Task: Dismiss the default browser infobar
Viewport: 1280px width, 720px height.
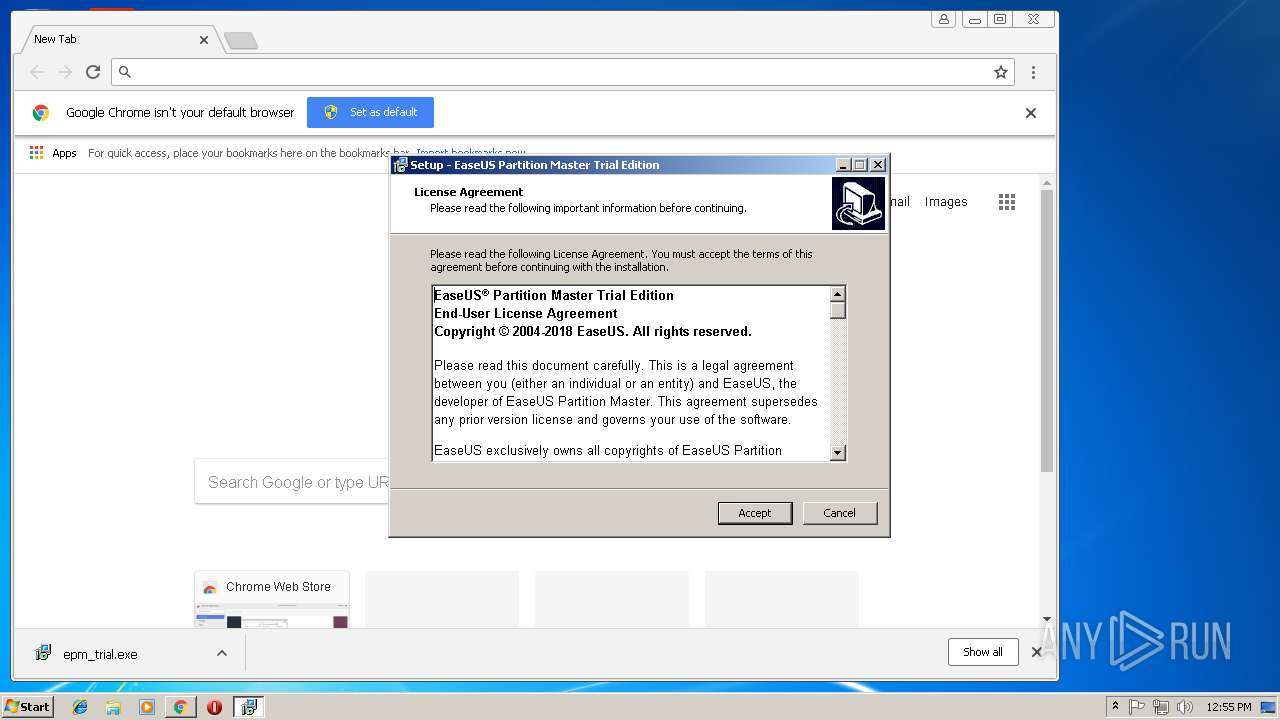Action: click(x=1031, y=113)
